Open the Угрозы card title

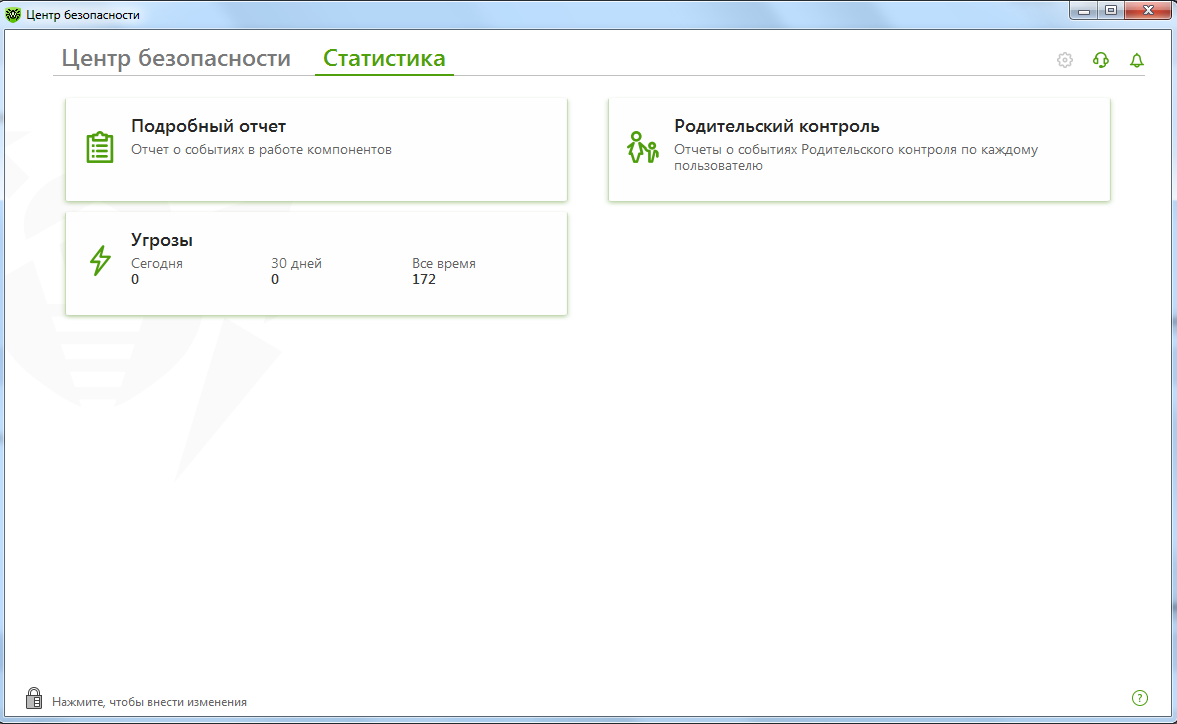161,240
